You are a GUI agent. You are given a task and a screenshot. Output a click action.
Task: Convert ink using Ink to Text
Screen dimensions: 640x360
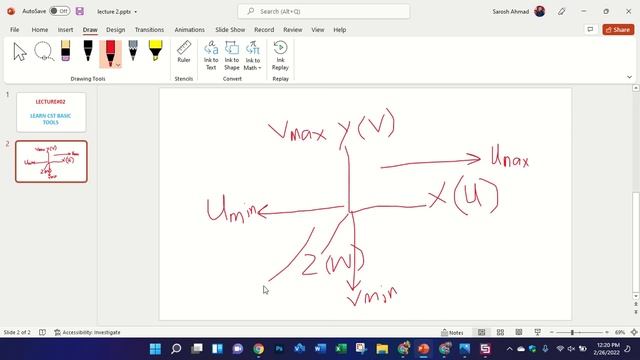[211, 56]
